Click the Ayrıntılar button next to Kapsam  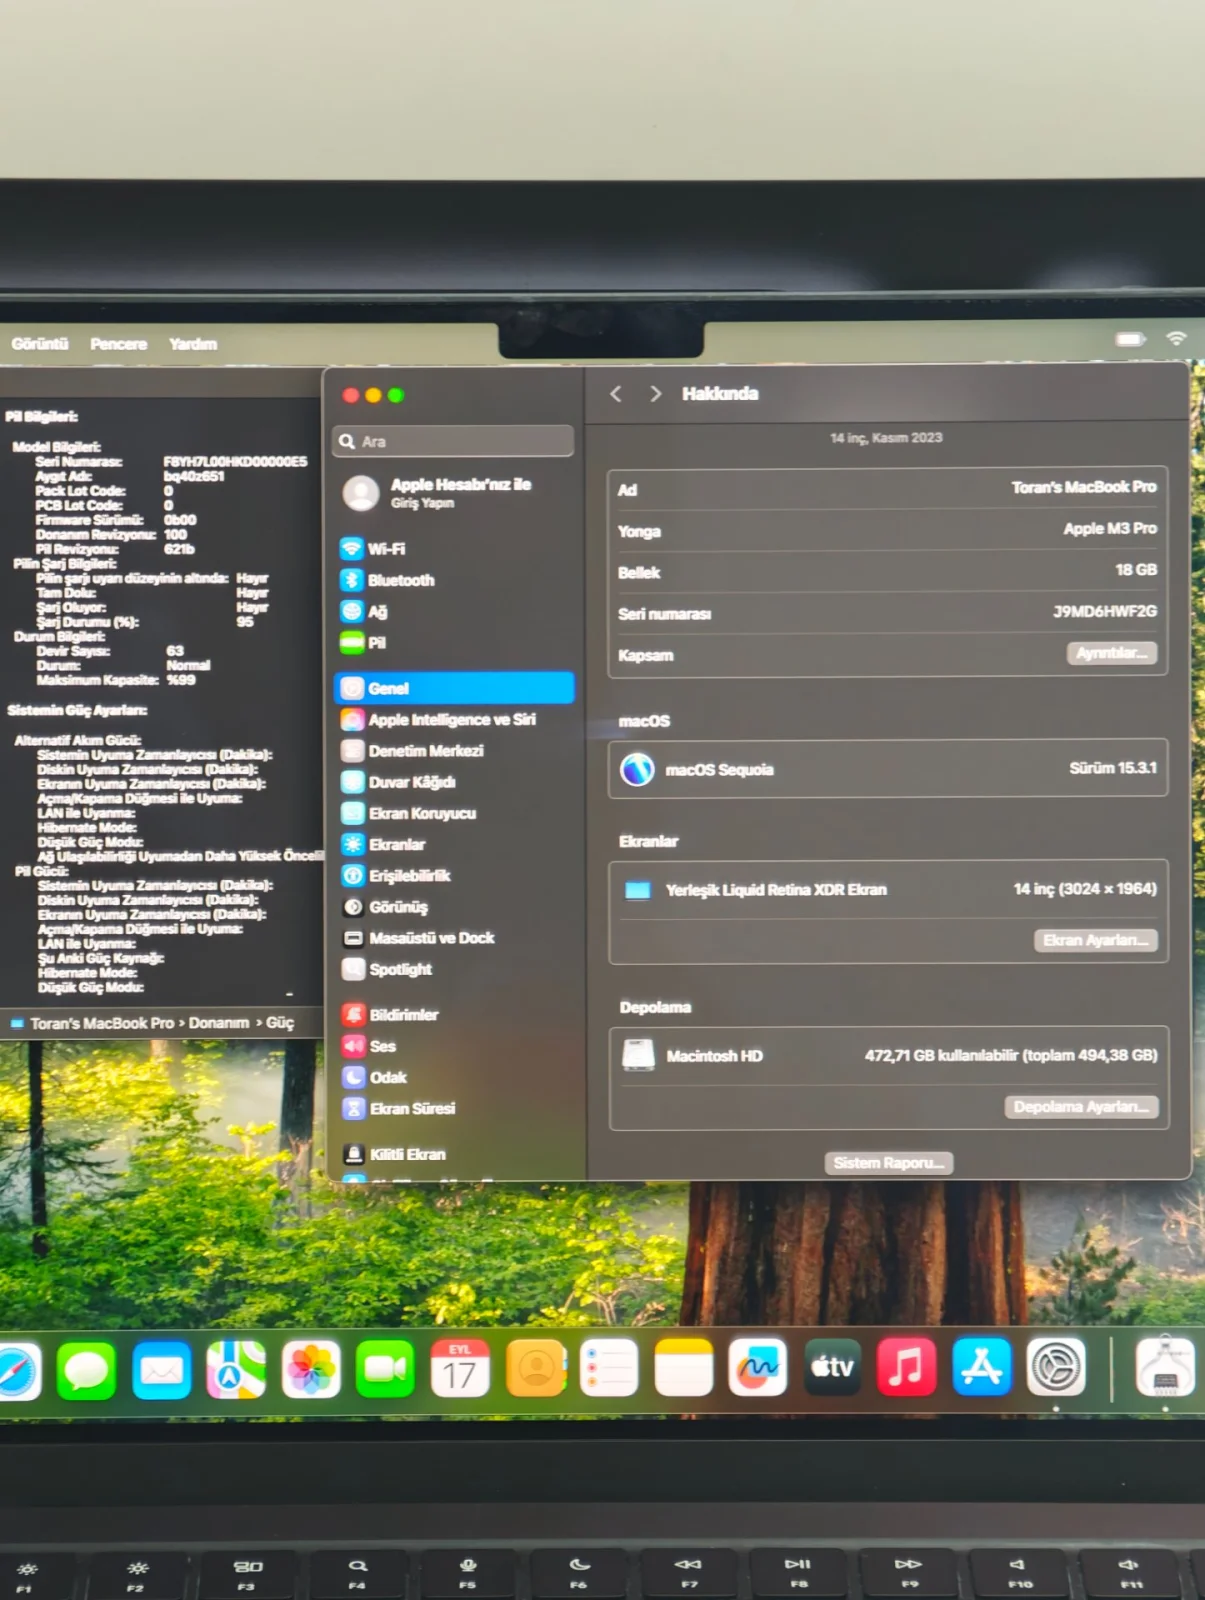(1112, 653)
